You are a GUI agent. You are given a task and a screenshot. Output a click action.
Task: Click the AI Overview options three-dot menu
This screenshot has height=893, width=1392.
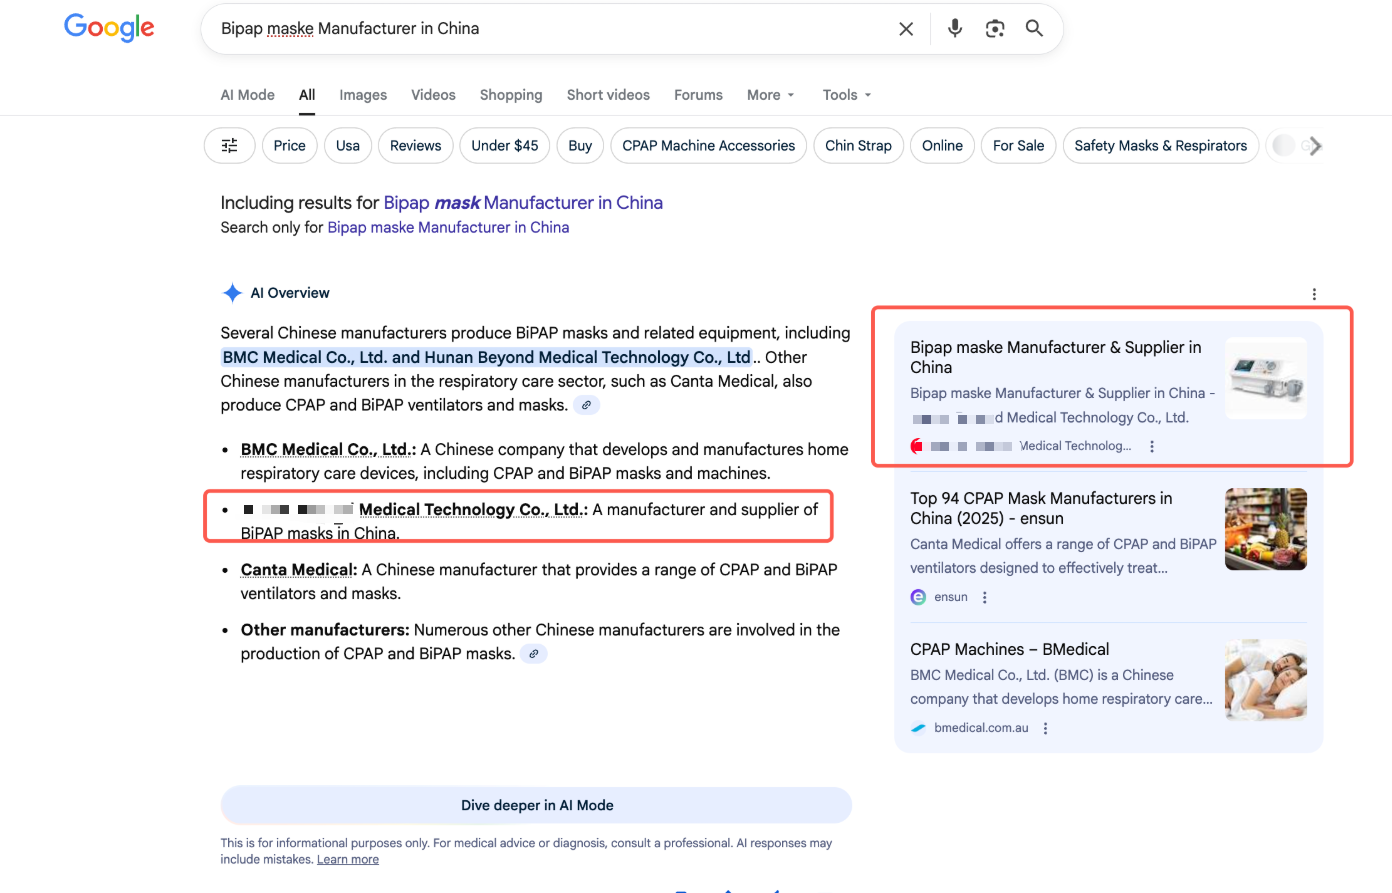1314,294
